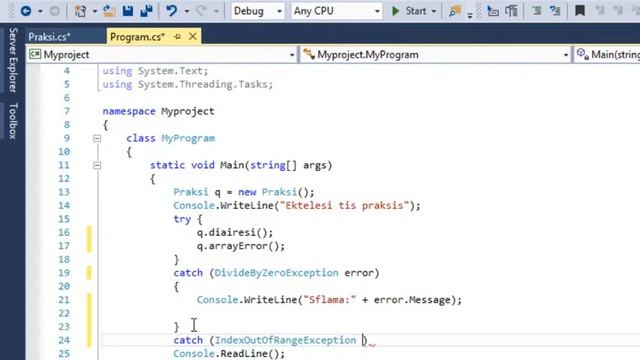Click the Previous Bookmark icon

click(x=599, y=11)
